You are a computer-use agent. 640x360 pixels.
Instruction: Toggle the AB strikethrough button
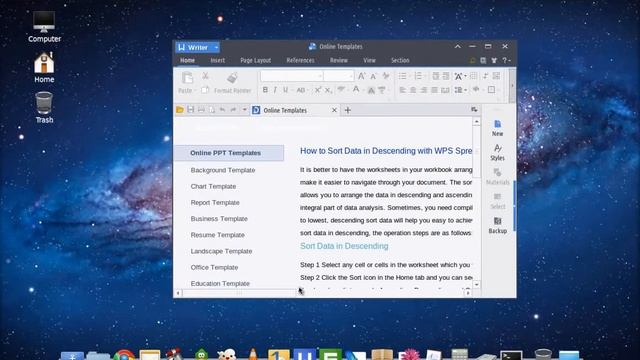coord(301,90)
